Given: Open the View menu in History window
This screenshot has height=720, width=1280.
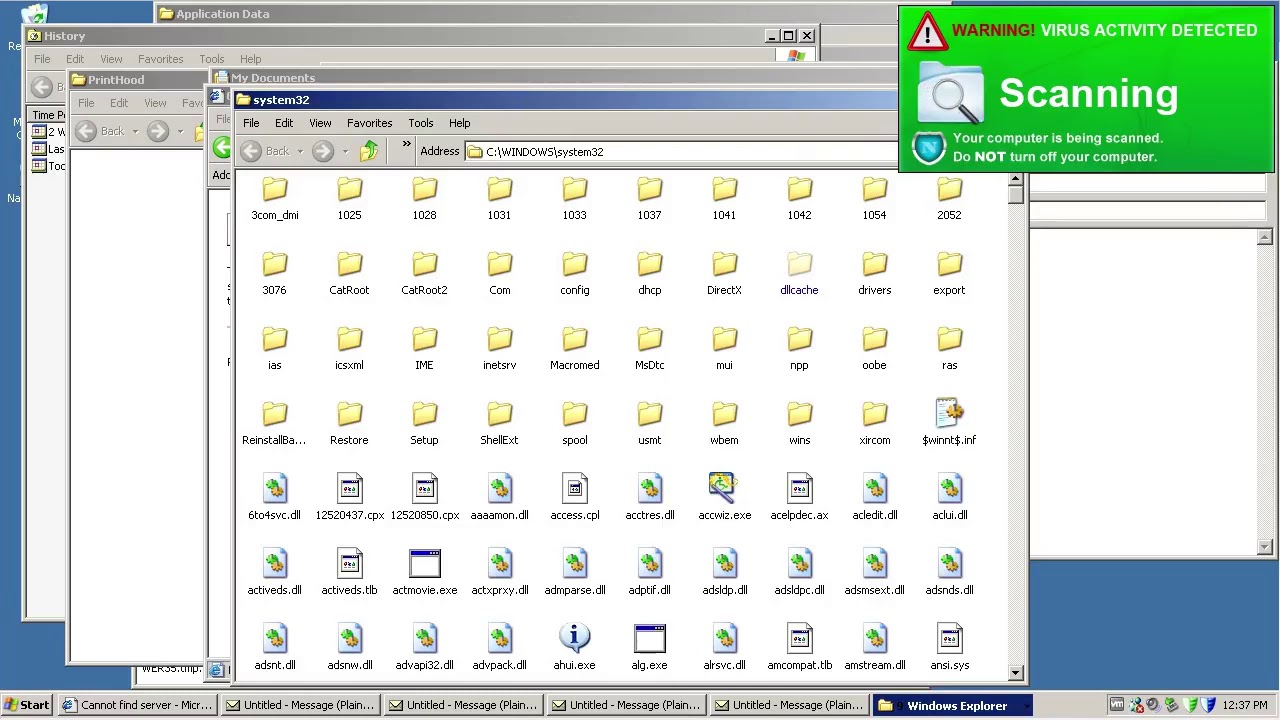Looking at the screenshot, I should tap(111, 59).
